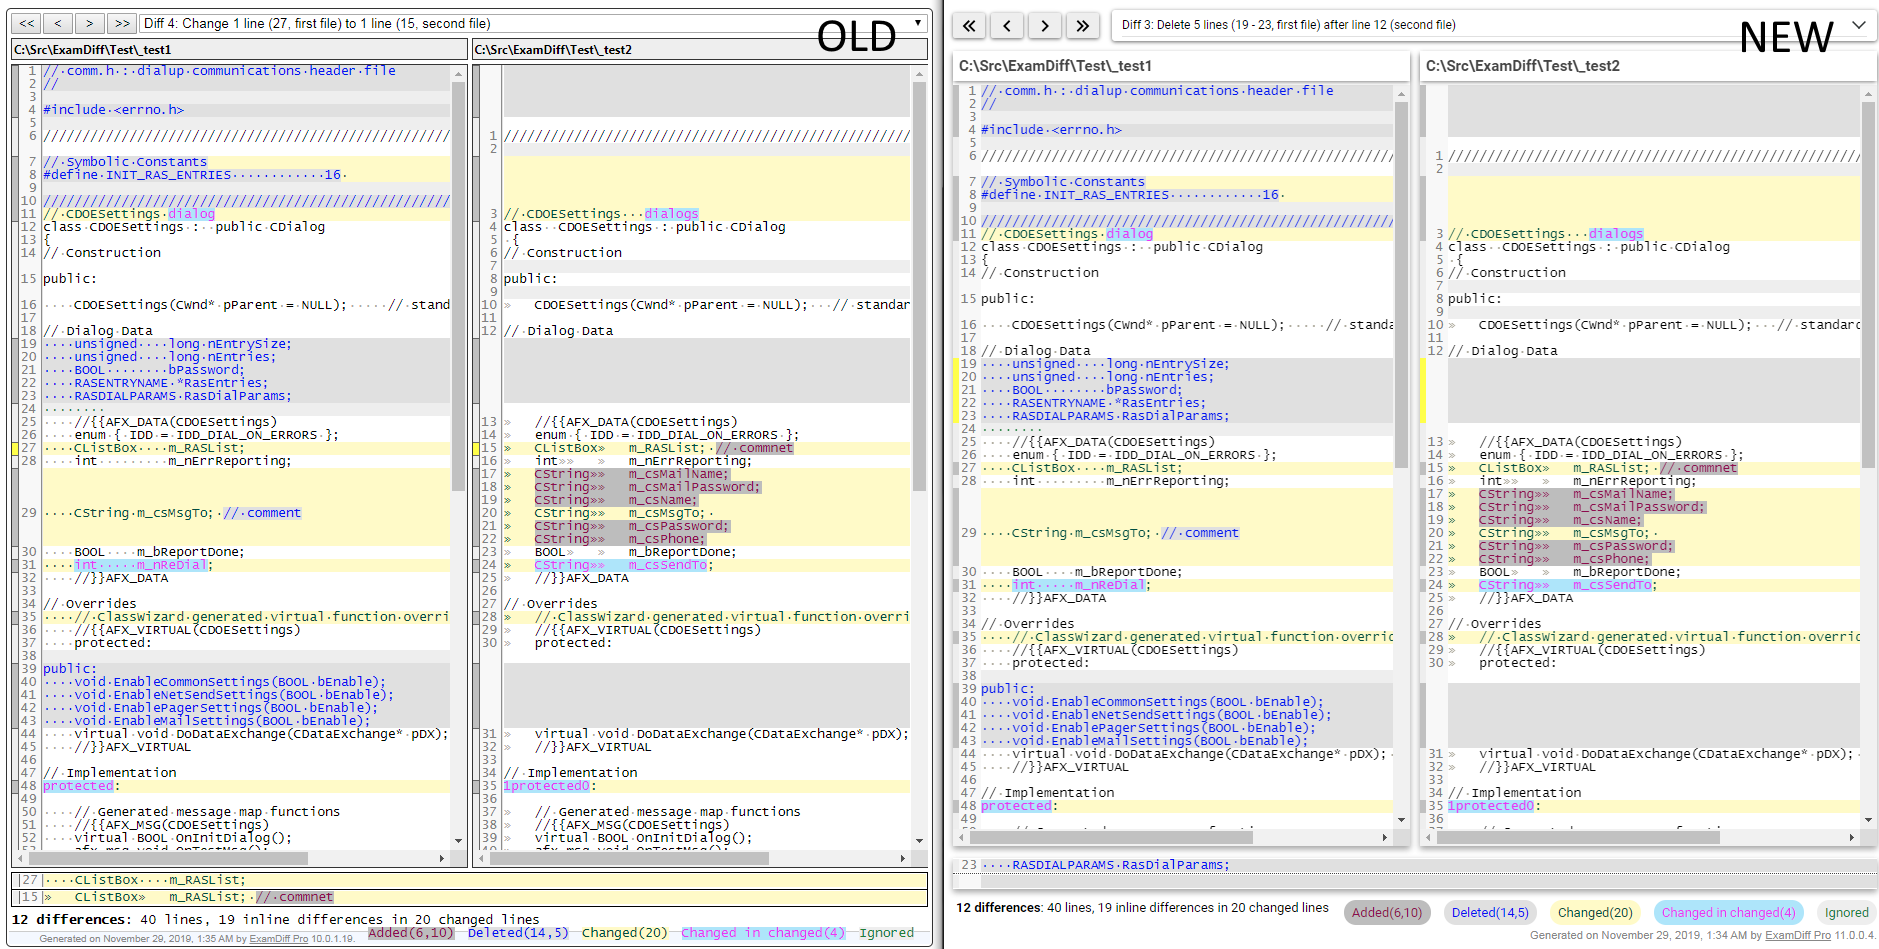Select line 15 CListBox commnet line in OLD right pane
The height and width of the screenshot is (949, 1879).
click(706, 448)
